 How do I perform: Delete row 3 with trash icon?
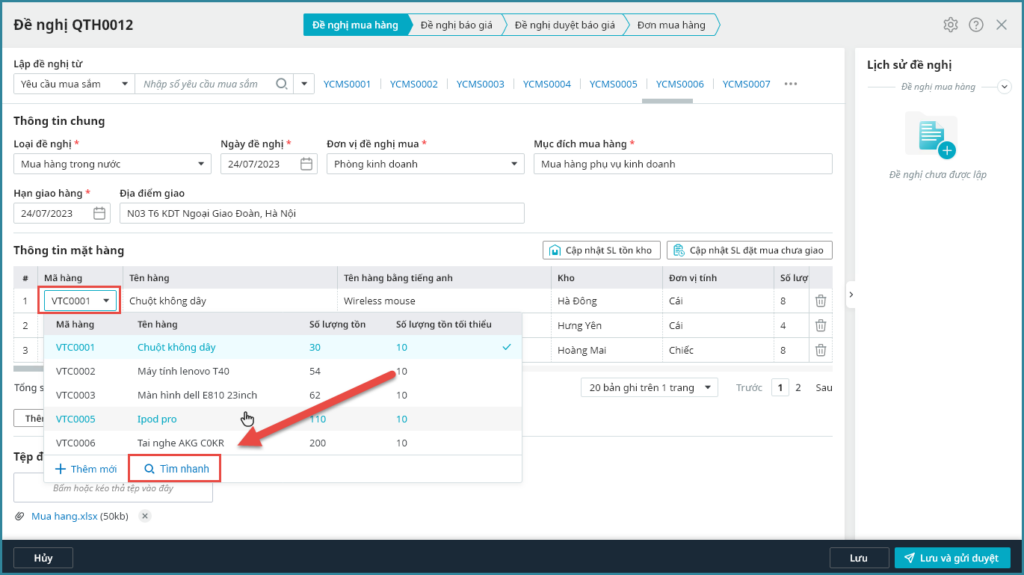tap(820, 350)
